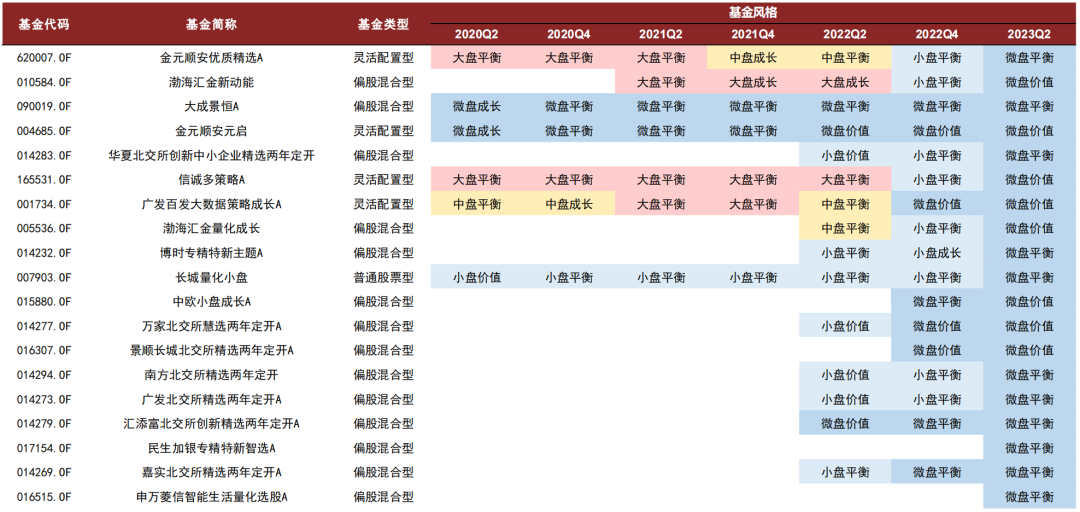Click the 基金类型 column header
The width and height of the screenshot is (1080, 512).
[x=384, y=24]
